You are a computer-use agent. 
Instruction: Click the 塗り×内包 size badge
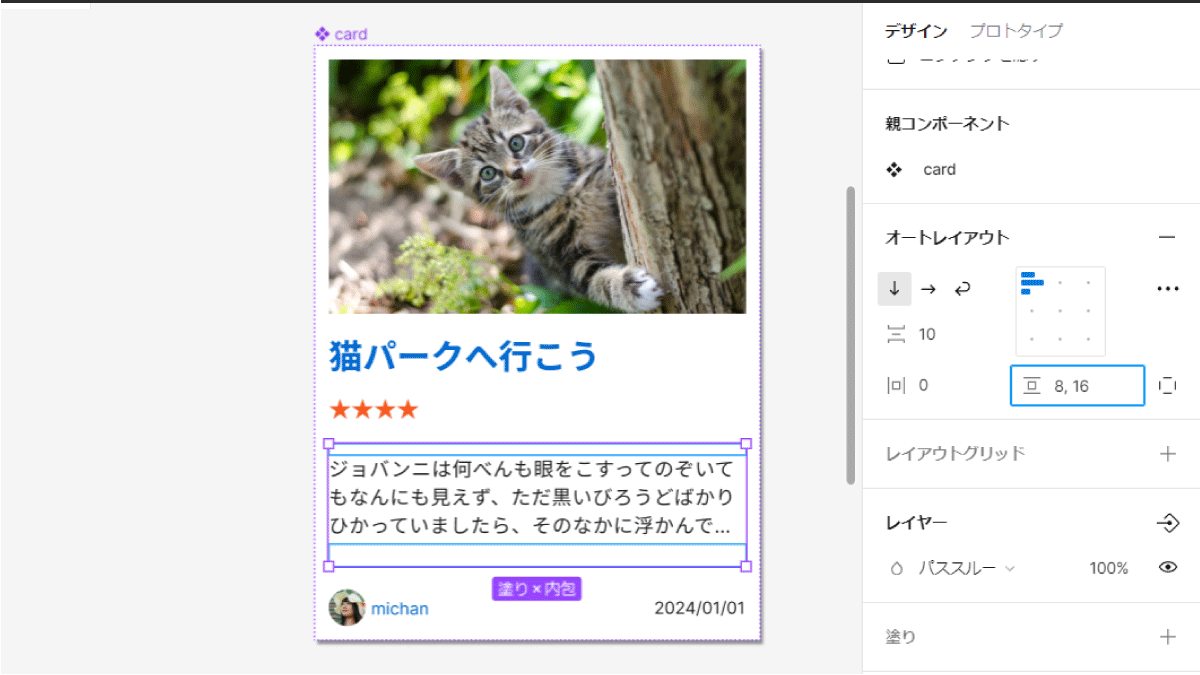[537, 590]
